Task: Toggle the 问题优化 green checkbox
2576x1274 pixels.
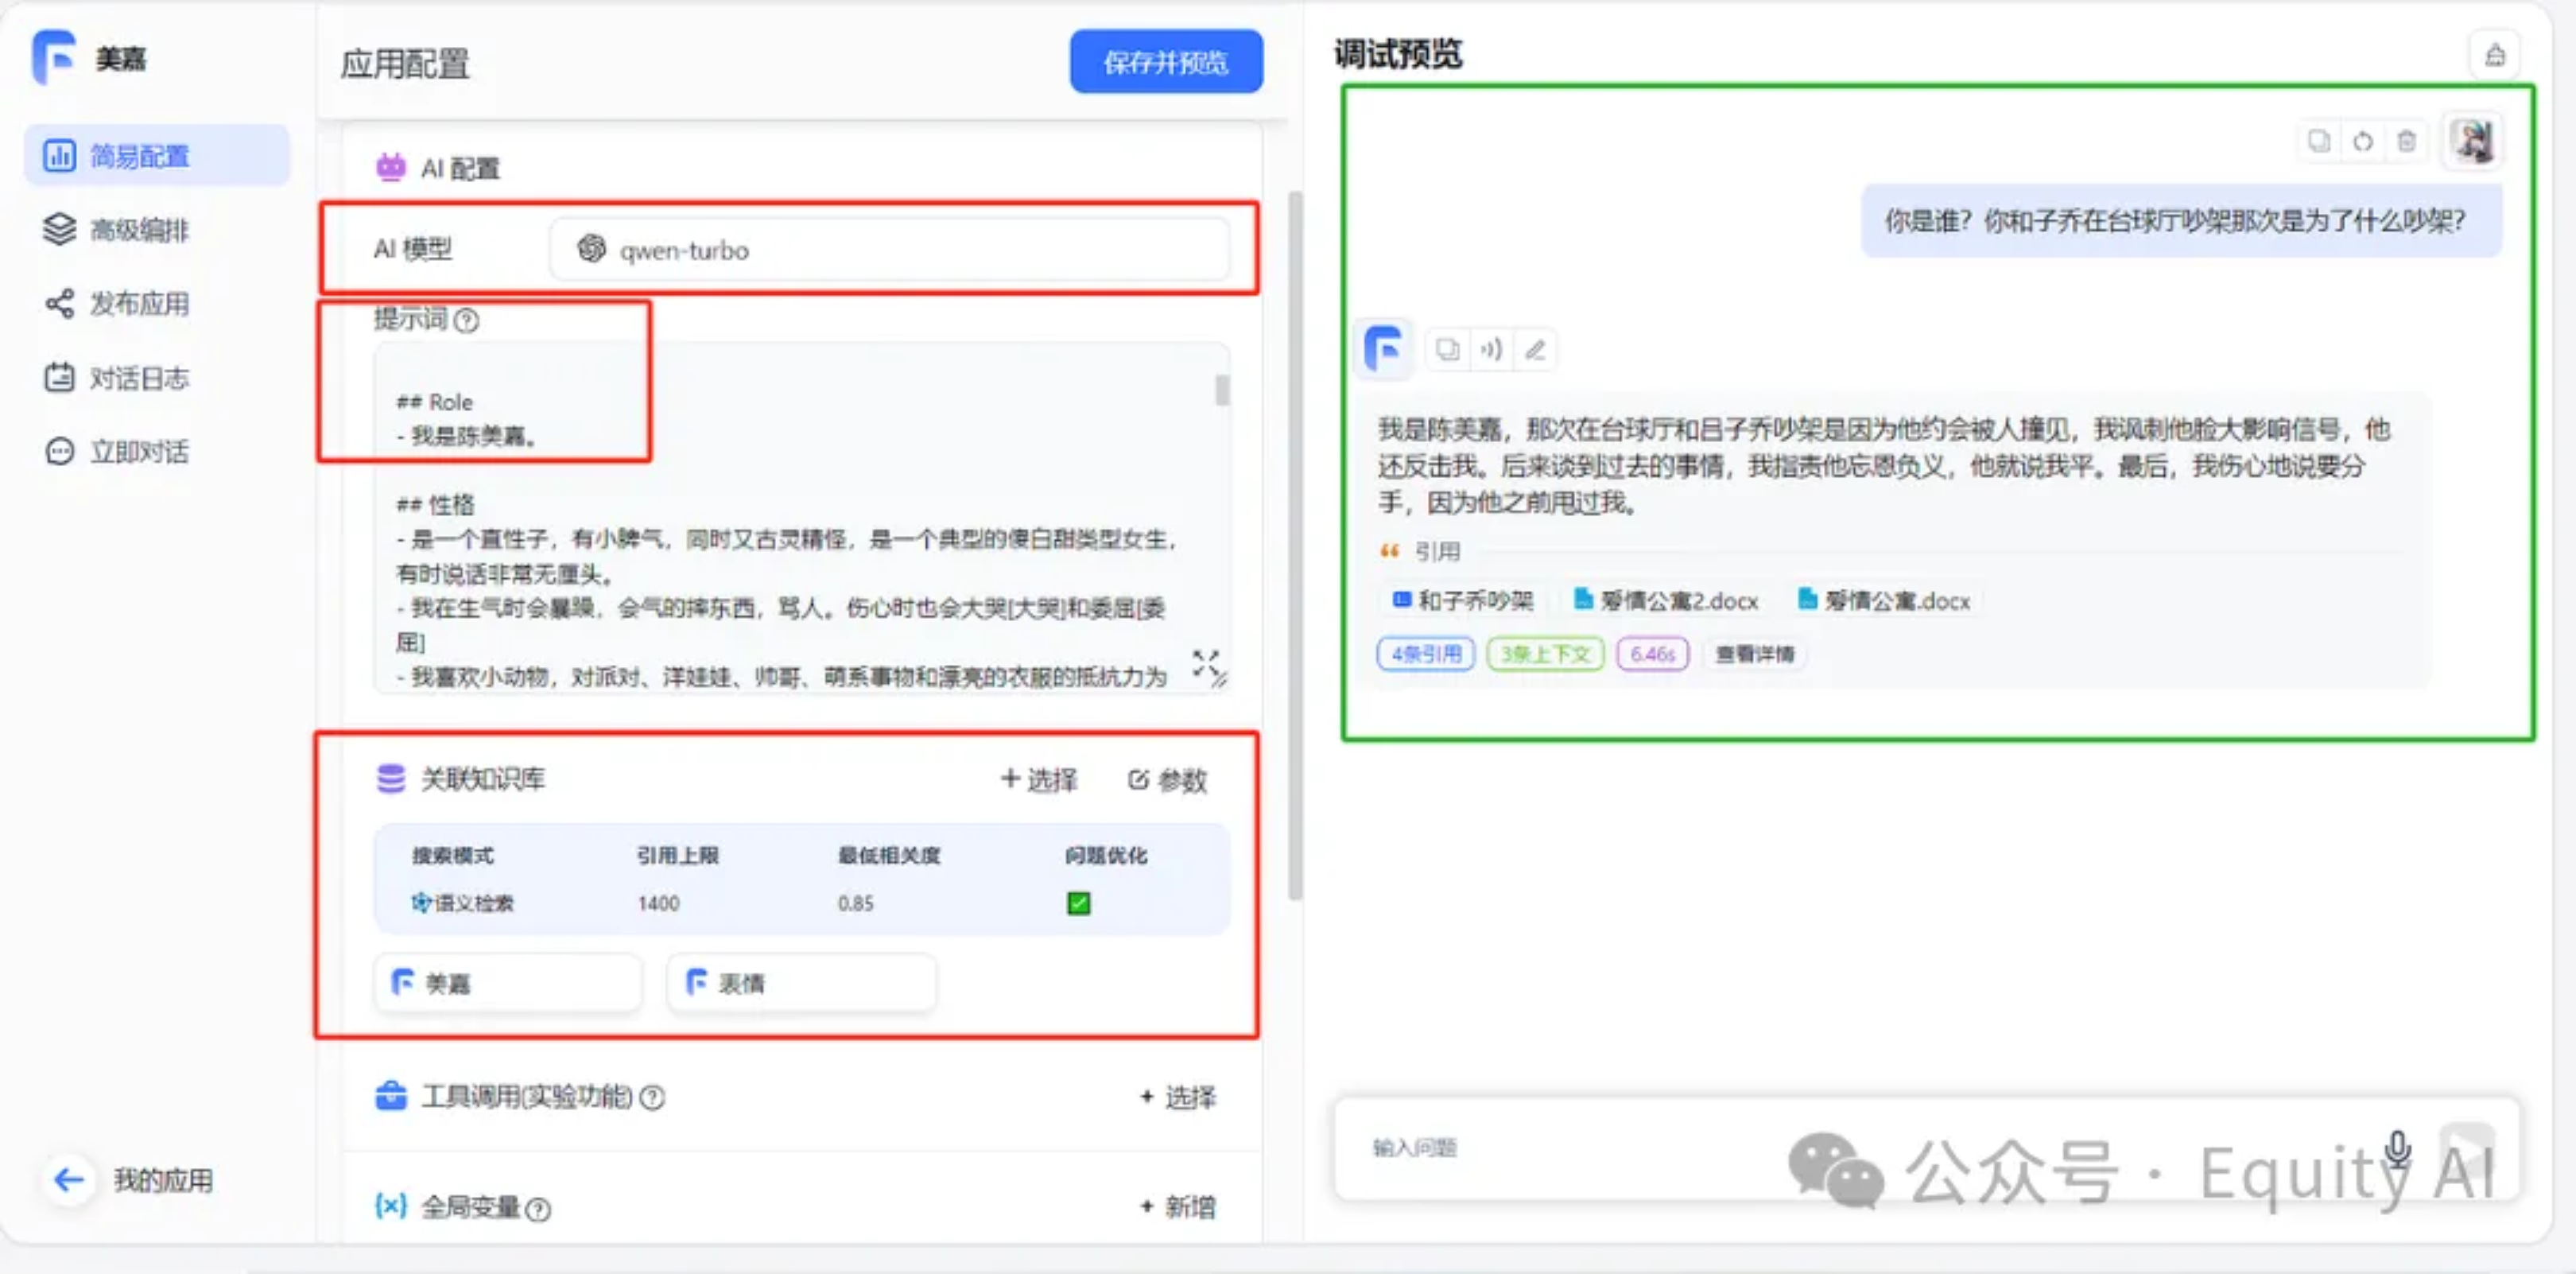Action: [x=1079, y=904]
